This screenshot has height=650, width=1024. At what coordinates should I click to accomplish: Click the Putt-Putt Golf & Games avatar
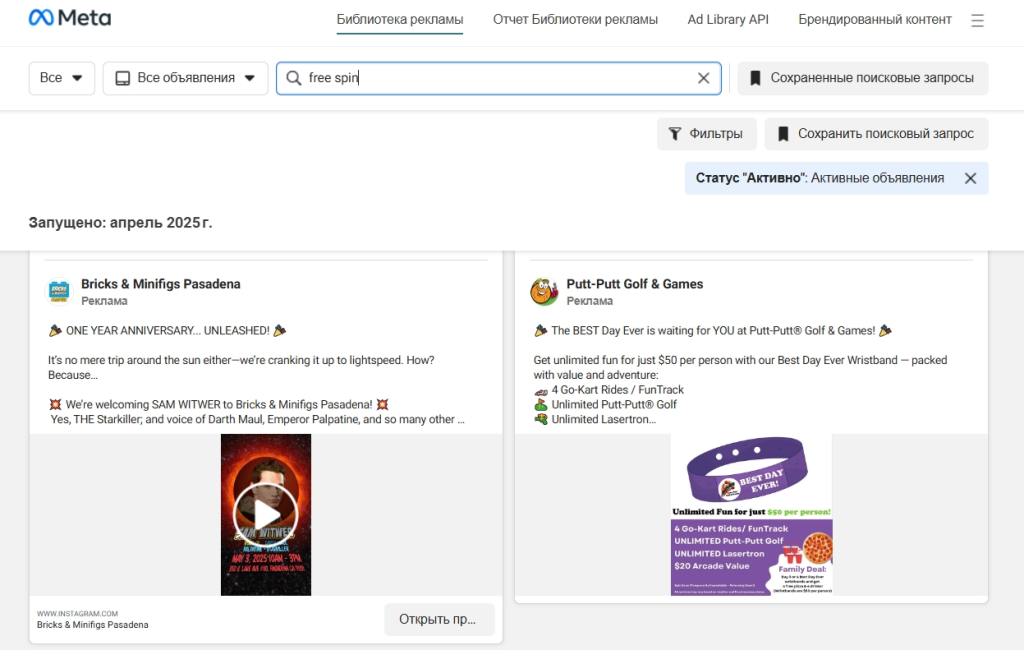[x=544, y=291]
